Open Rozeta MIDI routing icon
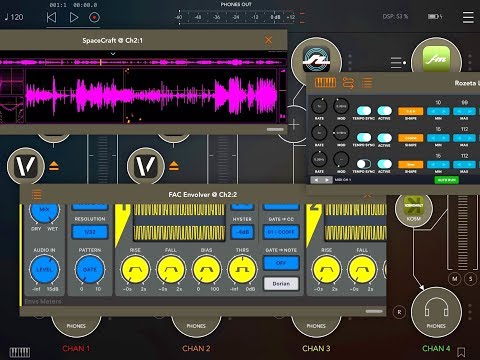 point(348,83)
